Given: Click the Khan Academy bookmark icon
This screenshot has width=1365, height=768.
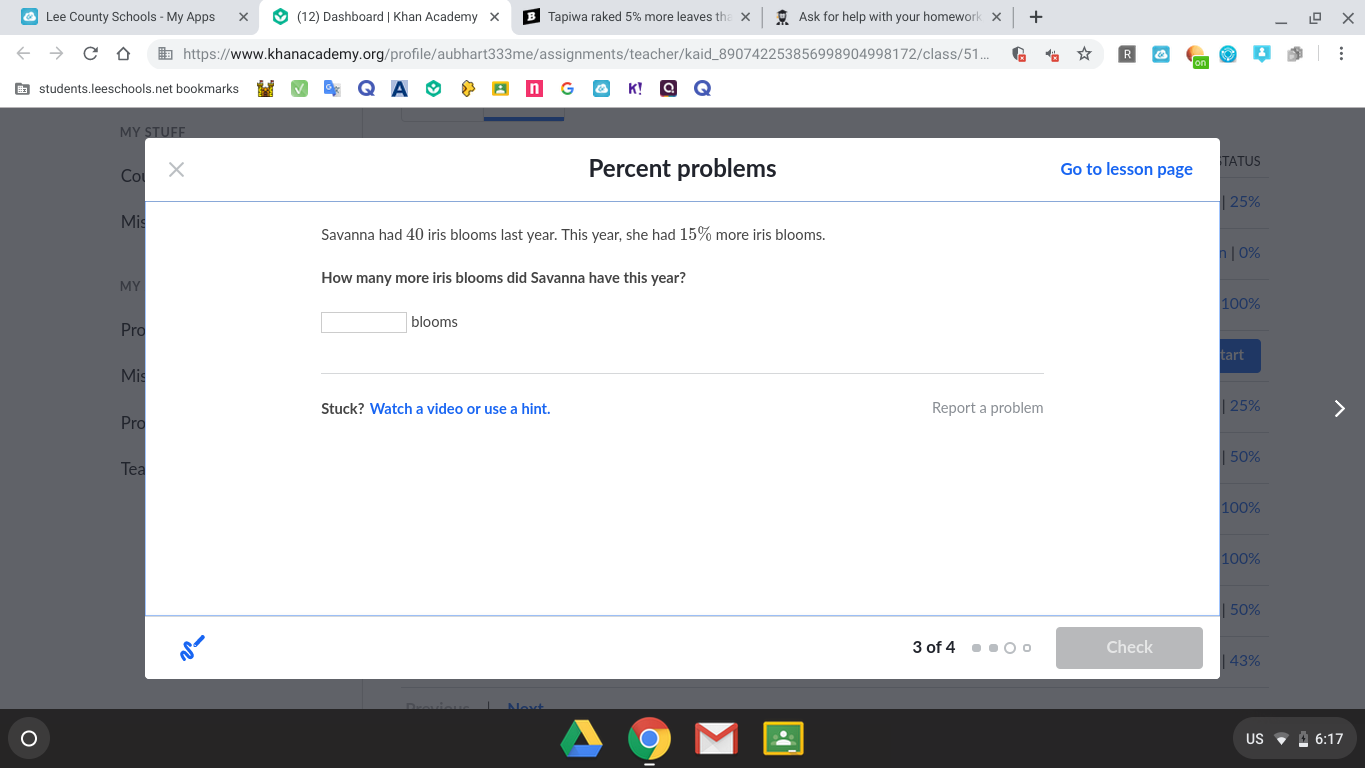Looking at the screenshot, I should pyautogui.click(x=433, y=89).
